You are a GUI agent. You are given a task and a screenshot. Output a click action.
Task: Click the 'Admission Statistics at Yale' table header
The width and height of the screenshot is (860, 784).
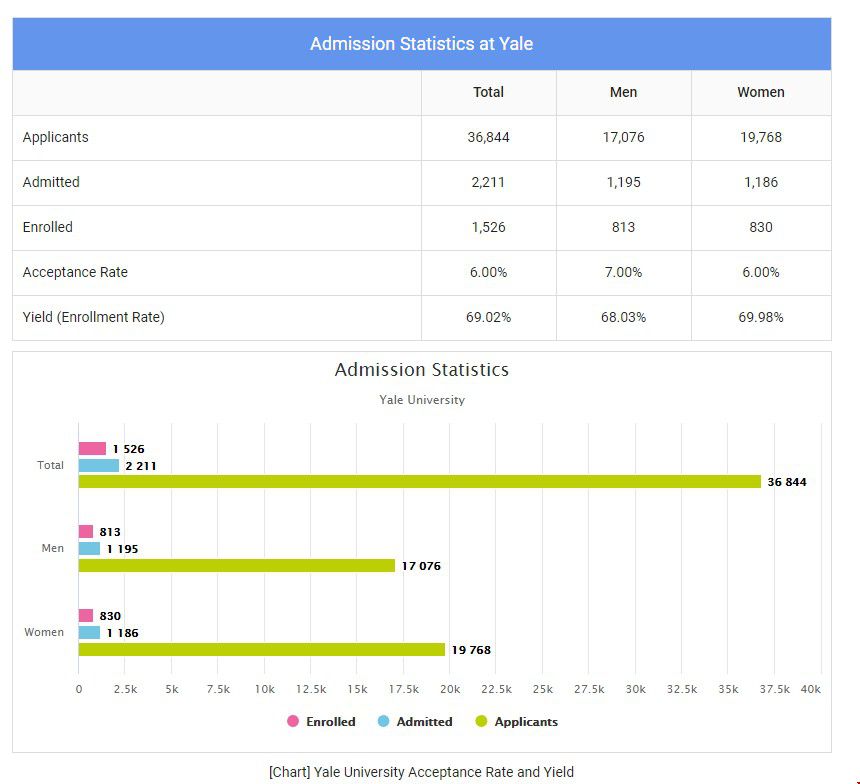(422, 44)
